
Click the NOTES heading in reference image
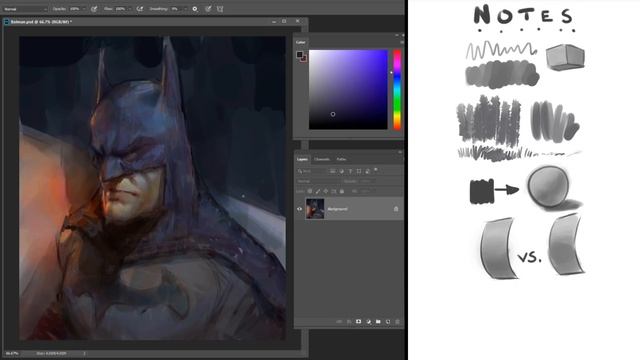524,15
